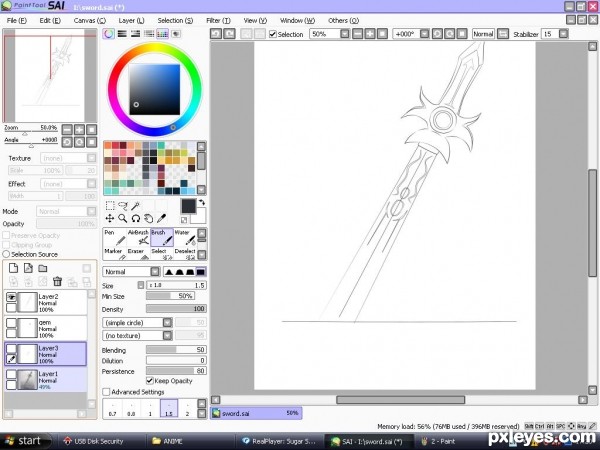Viewport: 600px width, 450px height.
Task: Open the layer Mode Normal dropdown
Action: click(91, 211)
